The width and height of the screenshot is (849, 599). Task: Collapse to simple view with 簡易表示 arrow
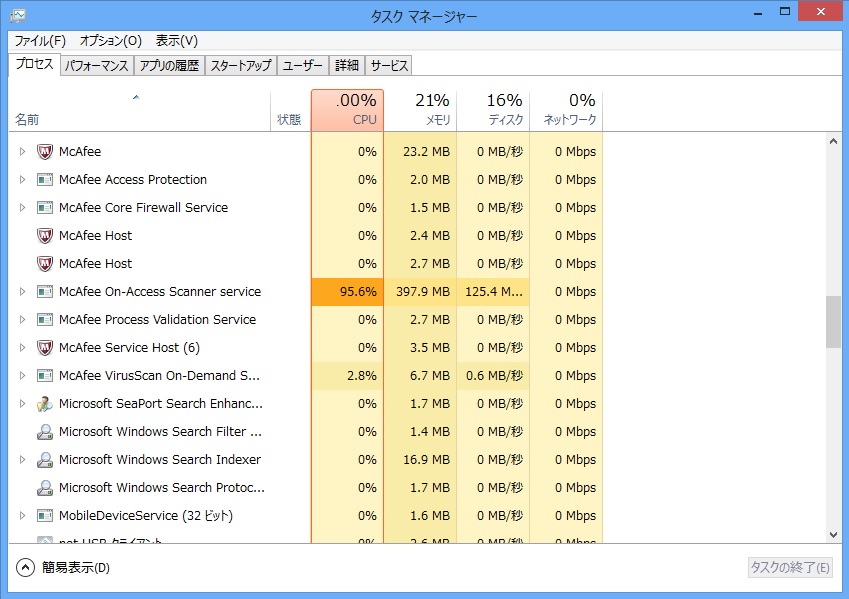pyautogui.click(x=25, y=568)
